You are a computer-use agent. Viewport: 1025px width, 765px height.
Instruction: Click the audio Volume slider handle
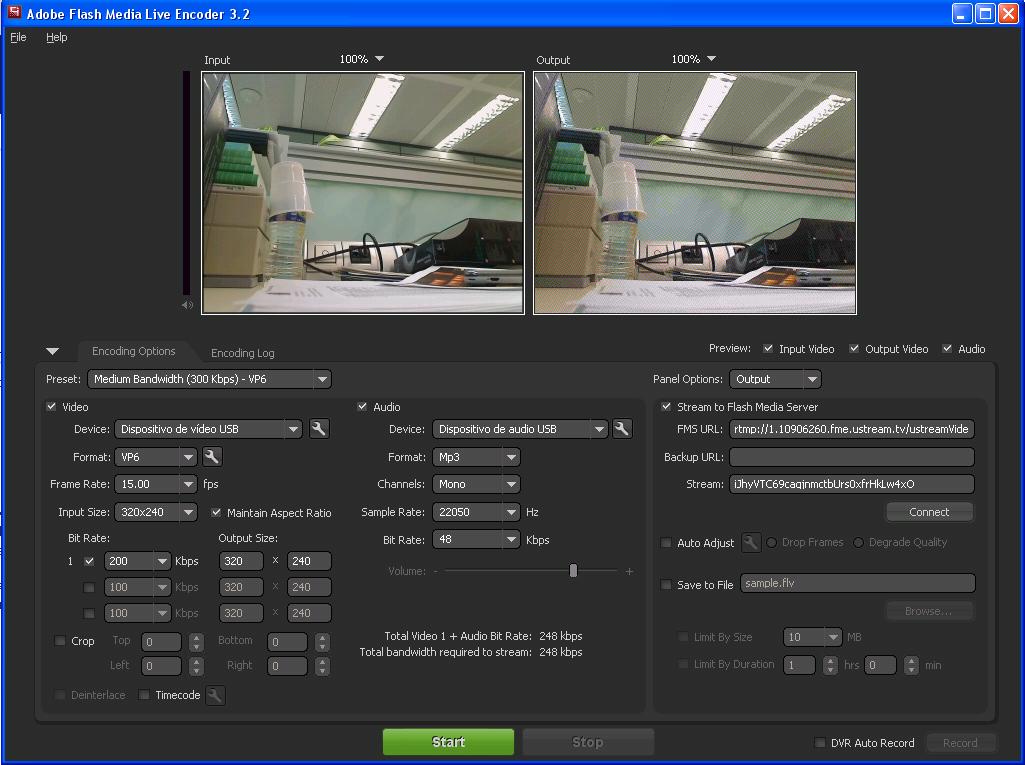(573, 571)
